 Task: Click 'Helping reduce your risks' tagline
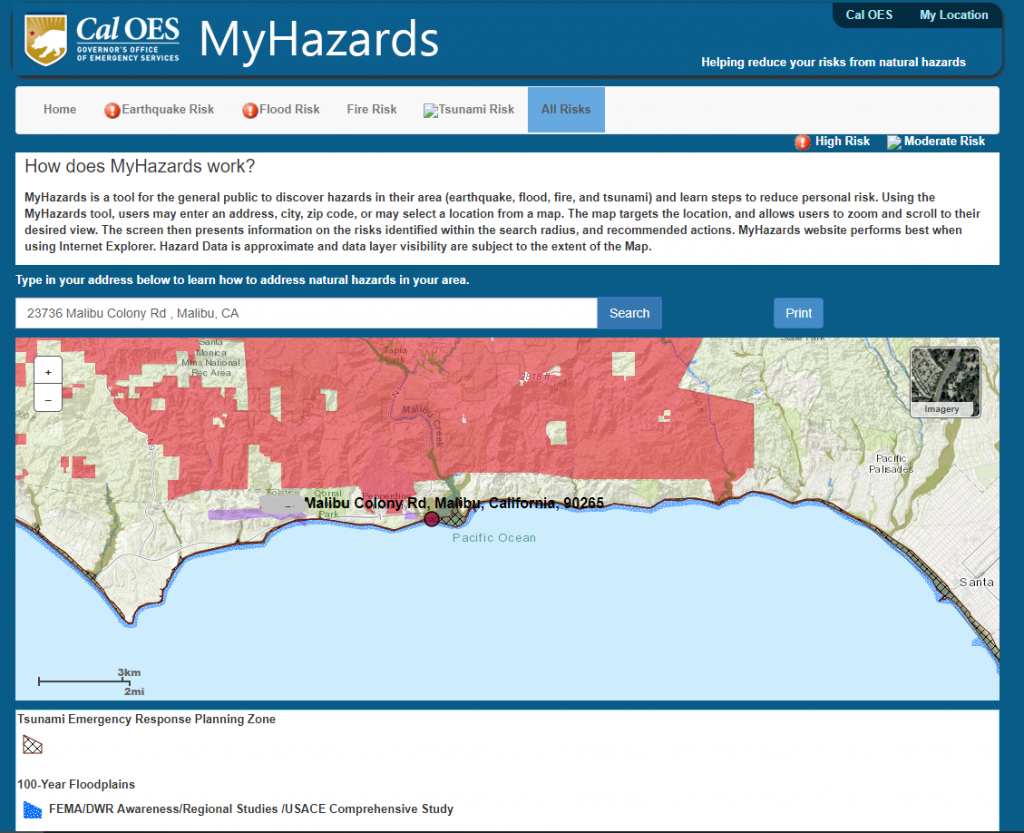833,62
